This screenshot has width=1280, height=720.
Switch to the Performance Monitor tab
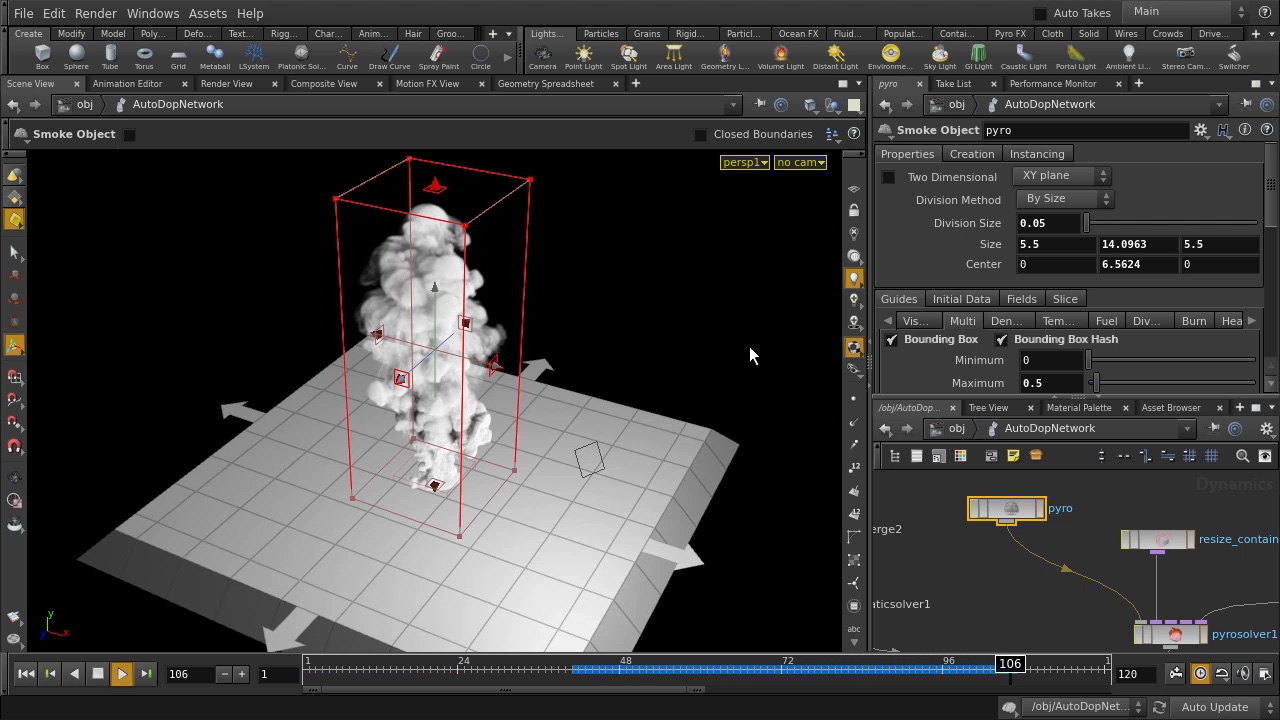(x=1053, y=84)
